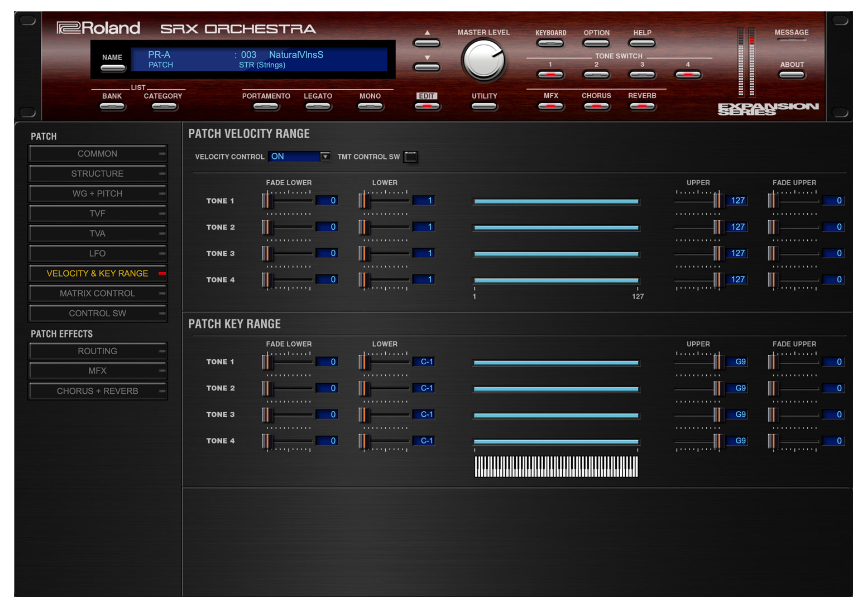The height and width of the screenshot is (616, 868).
Task: Toggle Tone Switch 3
Action: [x=642, y=74]
